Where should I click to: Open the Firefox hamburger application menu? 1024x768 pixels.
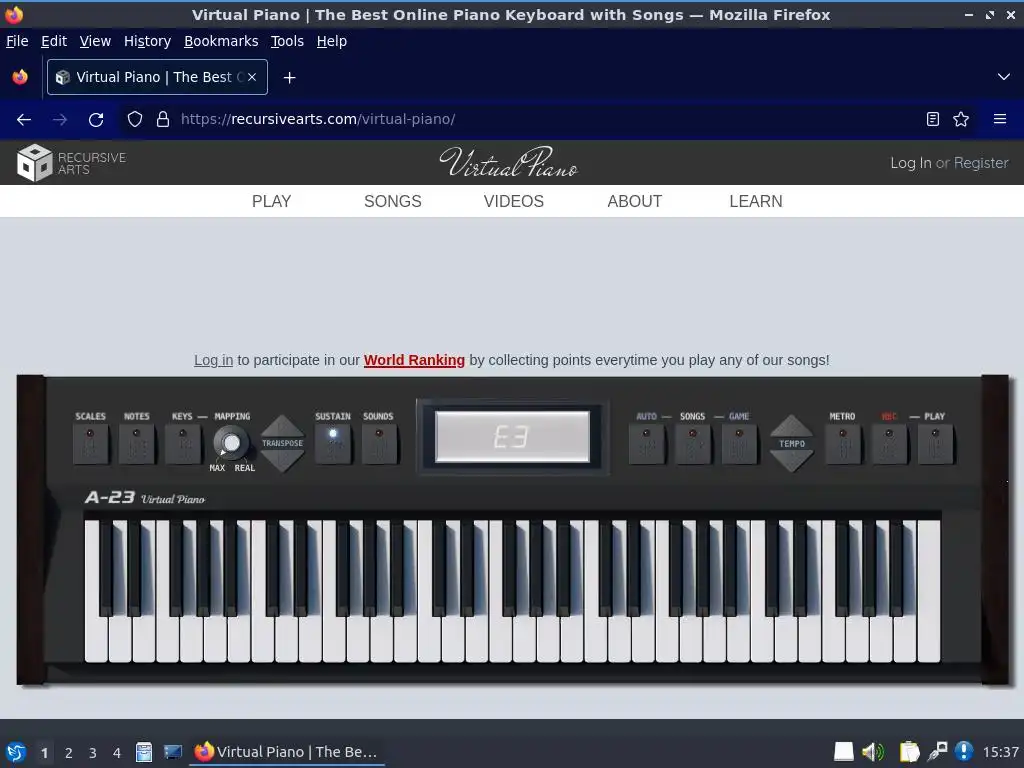pyautogui.click(x=1000, y=120)
